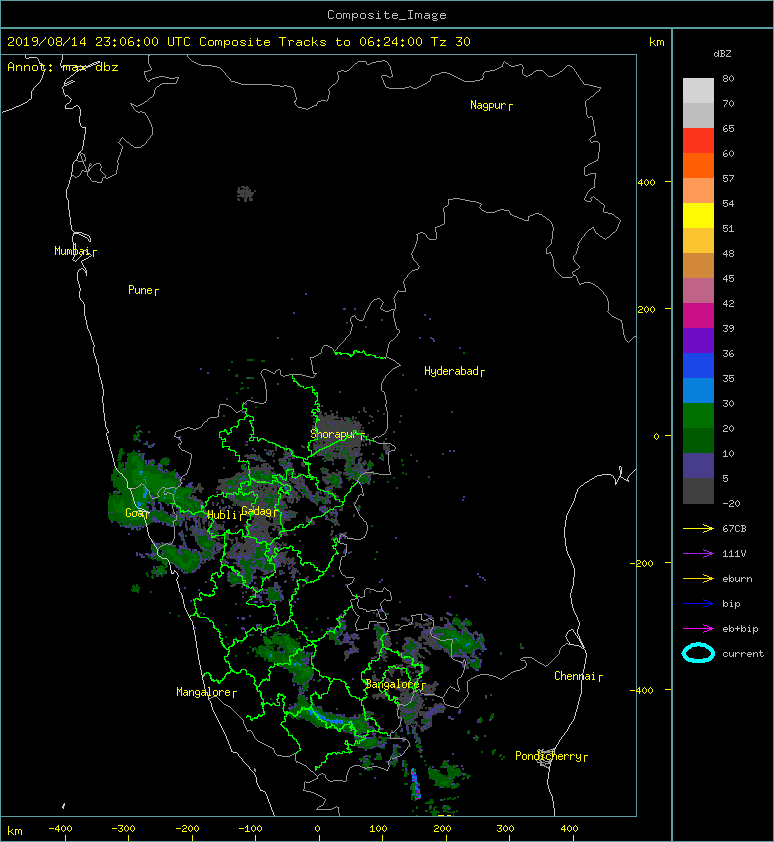Select the Gadag city label
774x842 pixels.
261,511
